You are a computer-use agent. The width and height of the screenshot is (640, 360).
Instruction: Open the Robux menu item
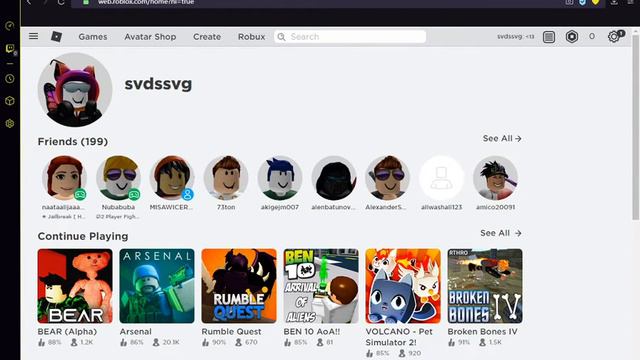point(251,37)
